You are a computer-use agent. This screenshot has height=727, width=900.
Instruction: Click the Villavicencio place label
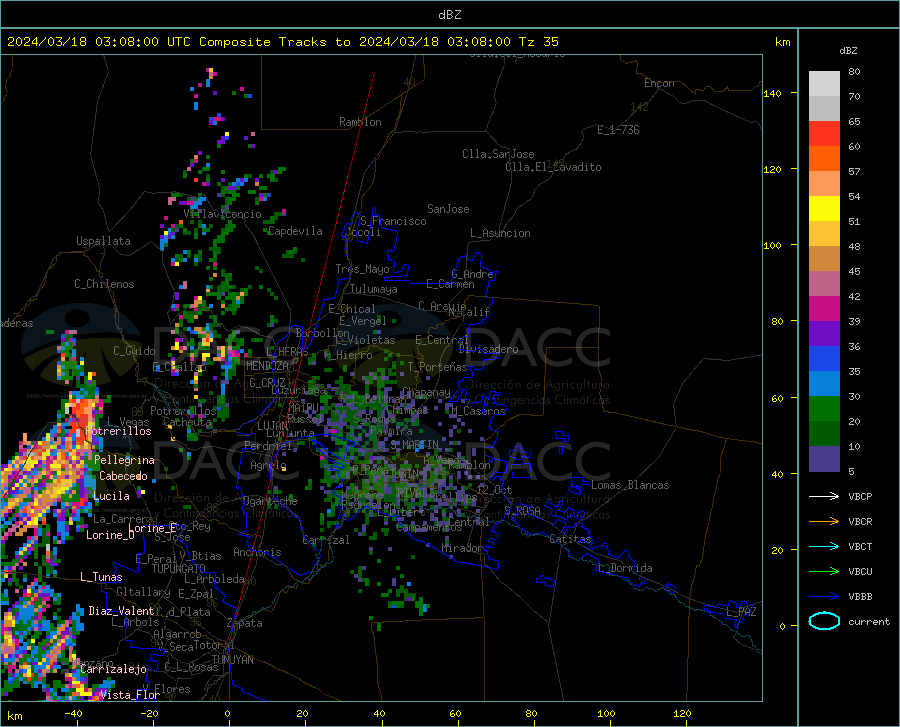click(x=223, y=214)
